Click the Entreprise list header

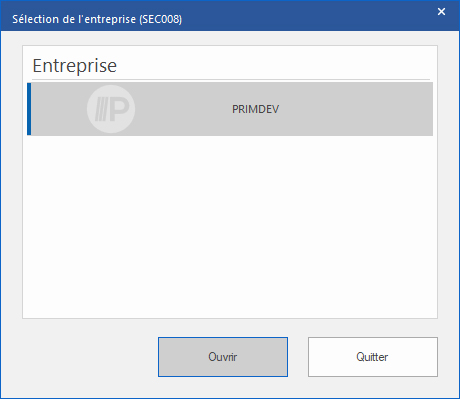(75, 65)
